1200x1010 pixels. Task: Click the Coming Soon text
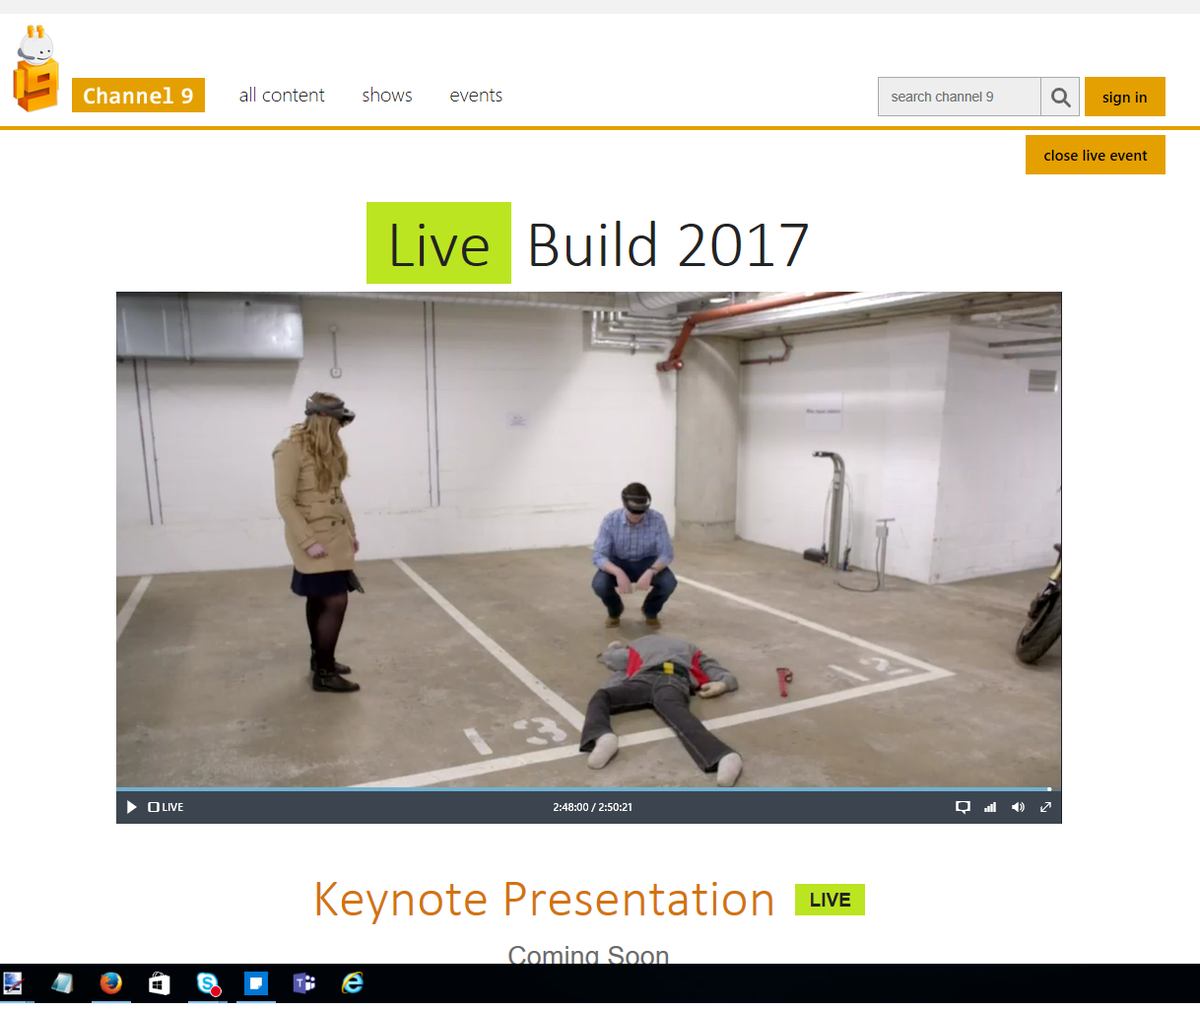point(588,954)
